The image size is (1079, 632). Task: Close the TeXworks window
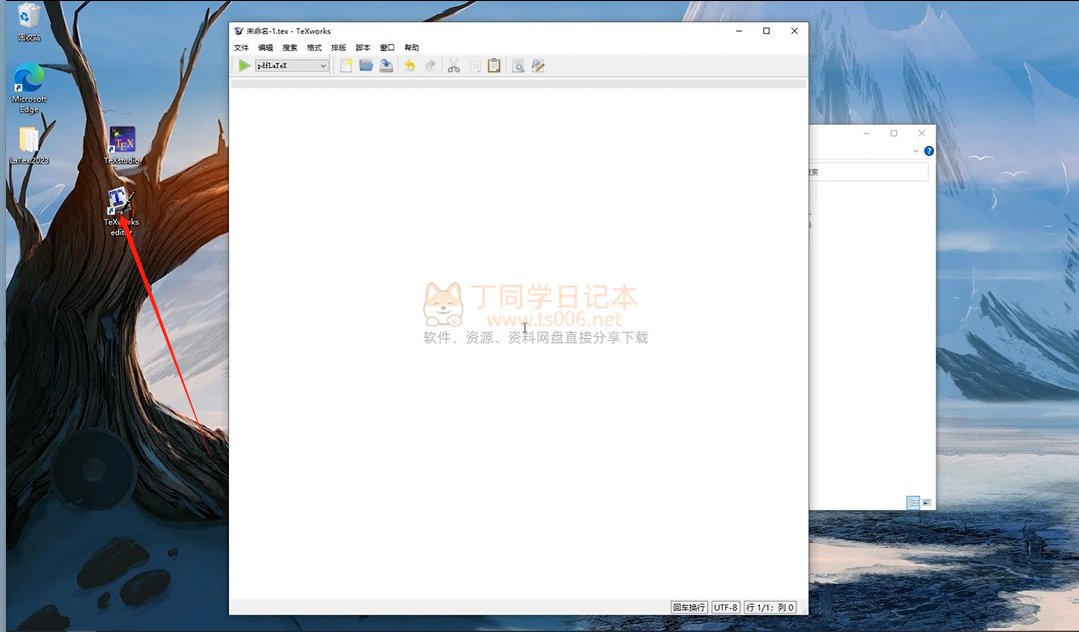[794, 31]
